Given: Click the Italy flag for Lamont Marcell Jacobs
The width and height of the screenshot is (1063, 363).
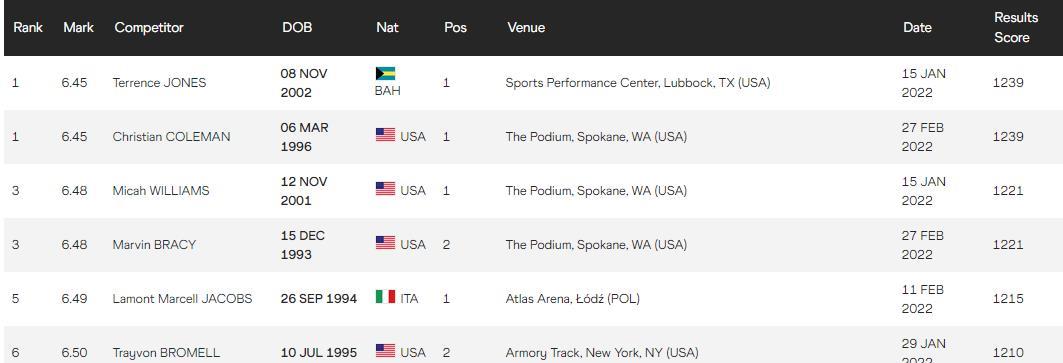Looking at the screenshot, I should coord(385,297).
